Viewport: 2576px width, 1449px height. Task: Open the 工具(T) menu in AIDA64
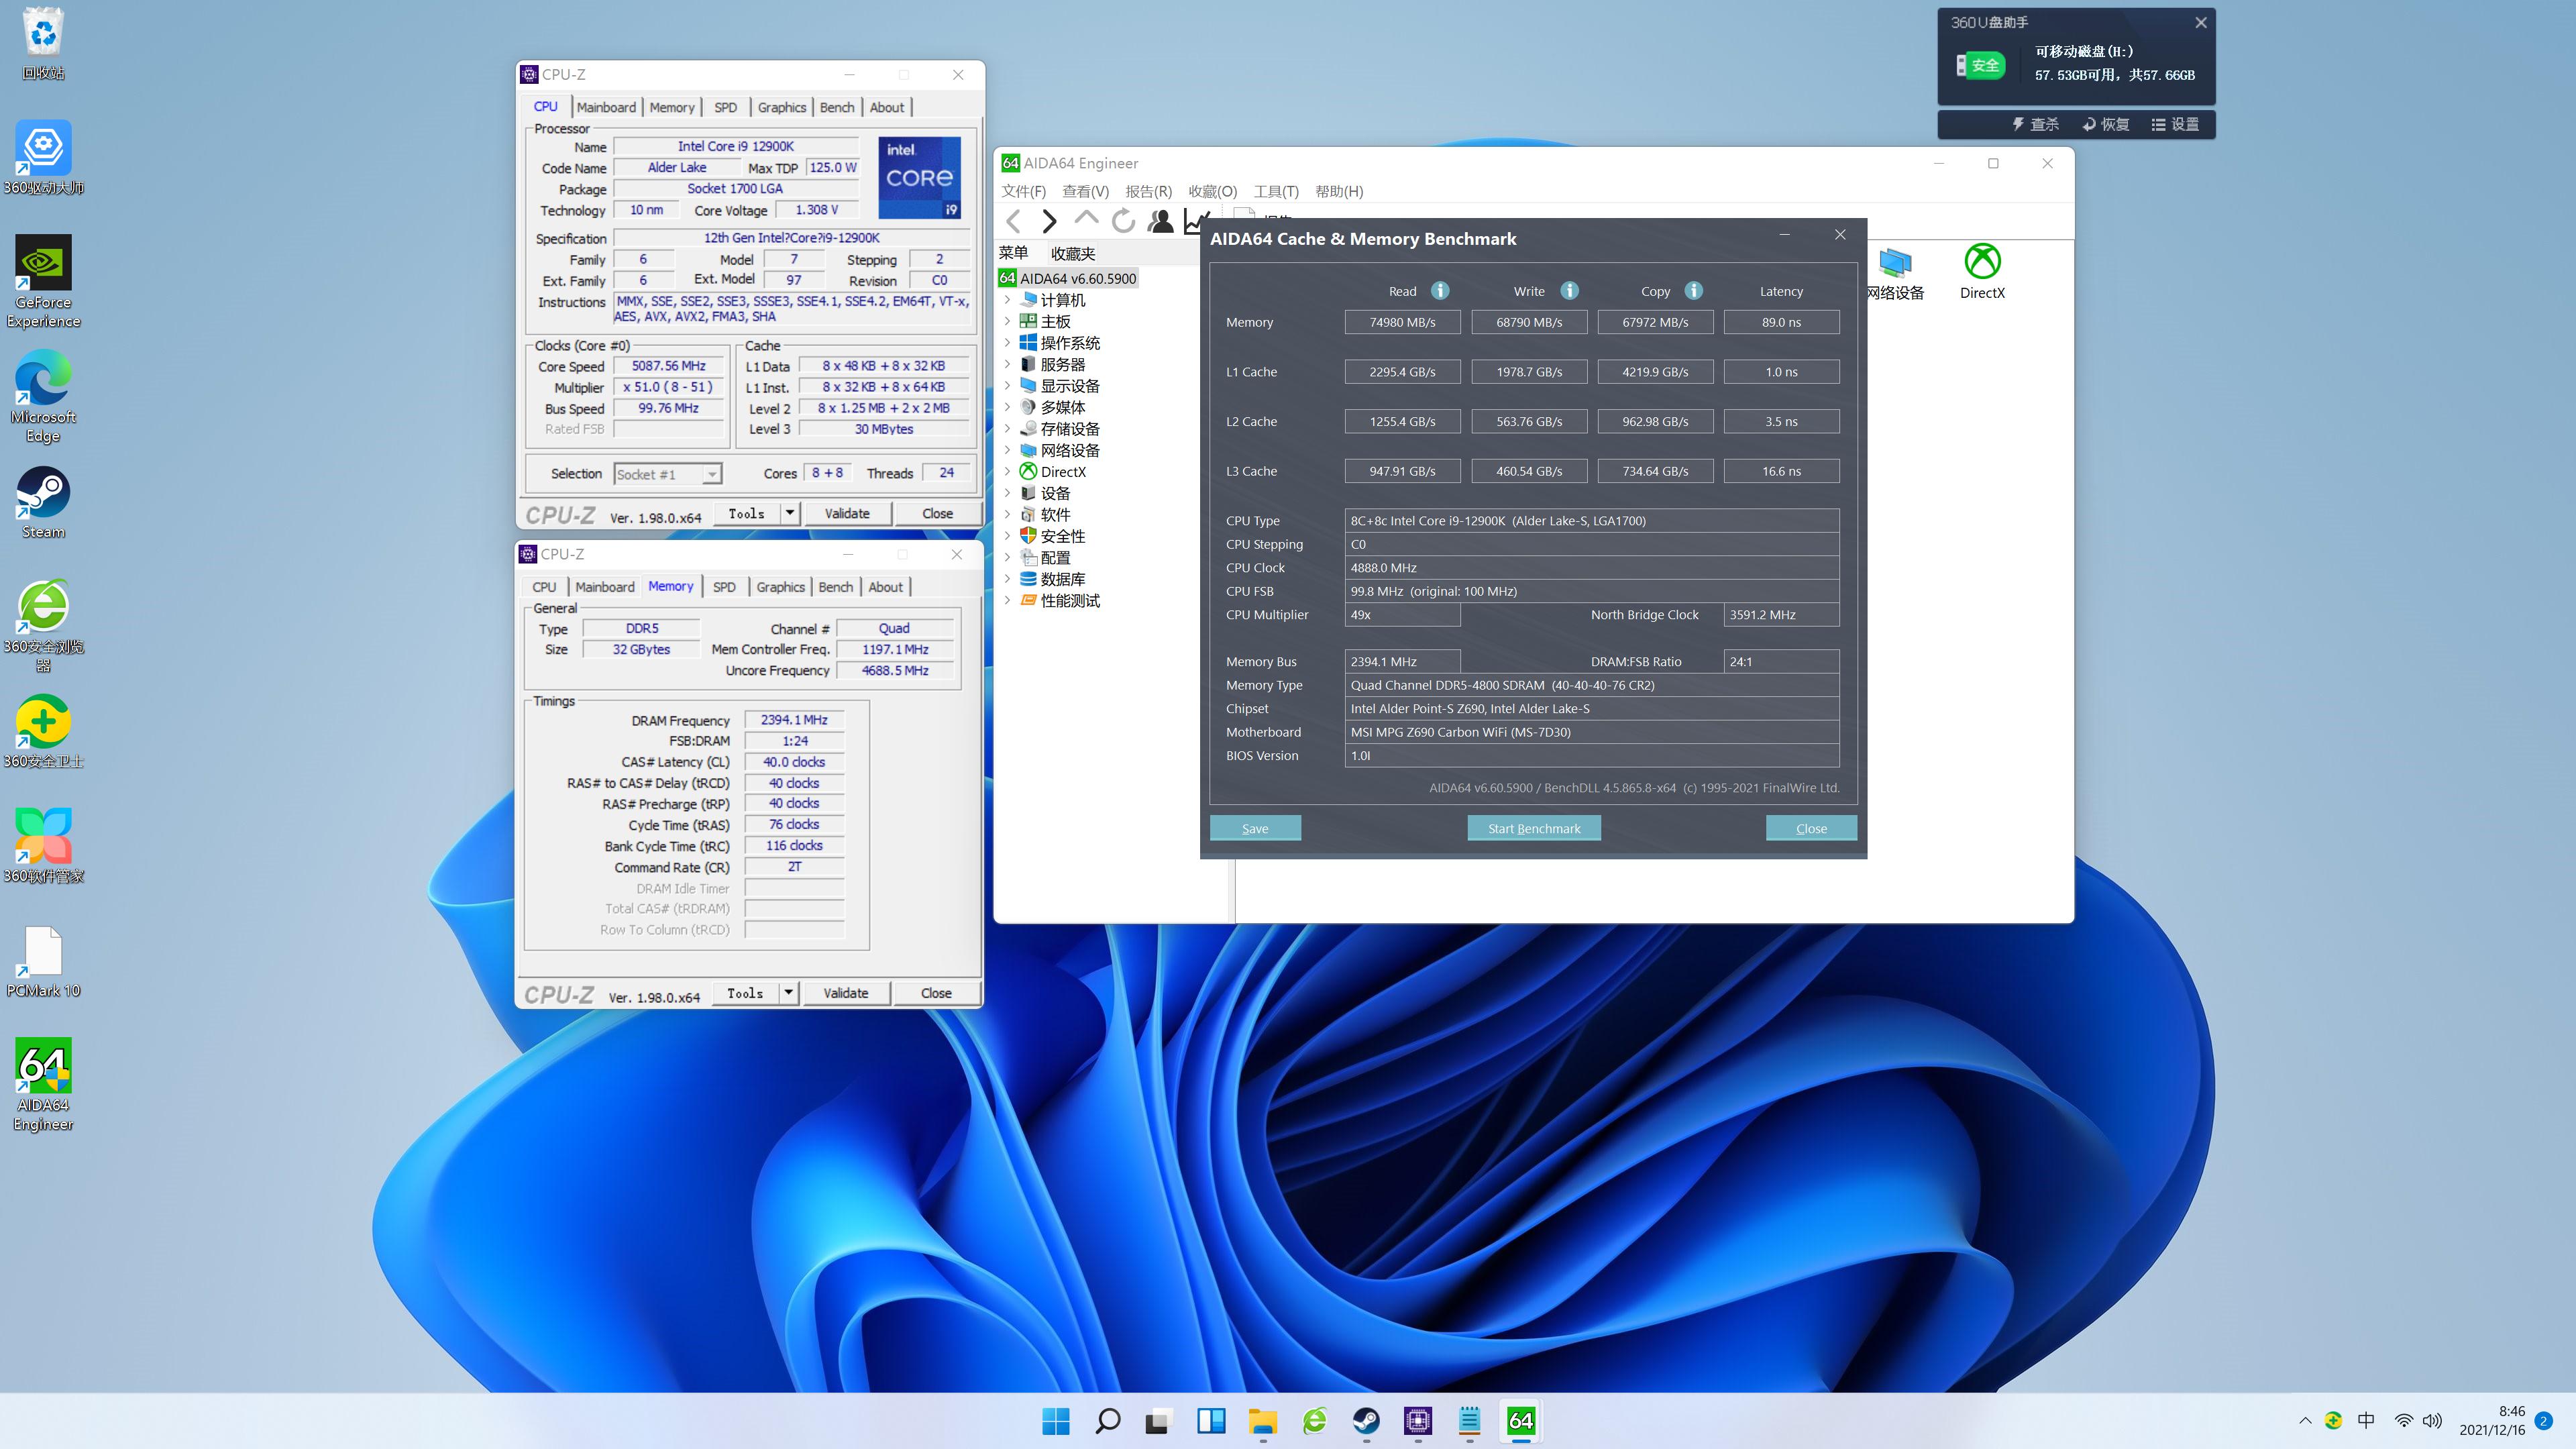pos(1277,191)
